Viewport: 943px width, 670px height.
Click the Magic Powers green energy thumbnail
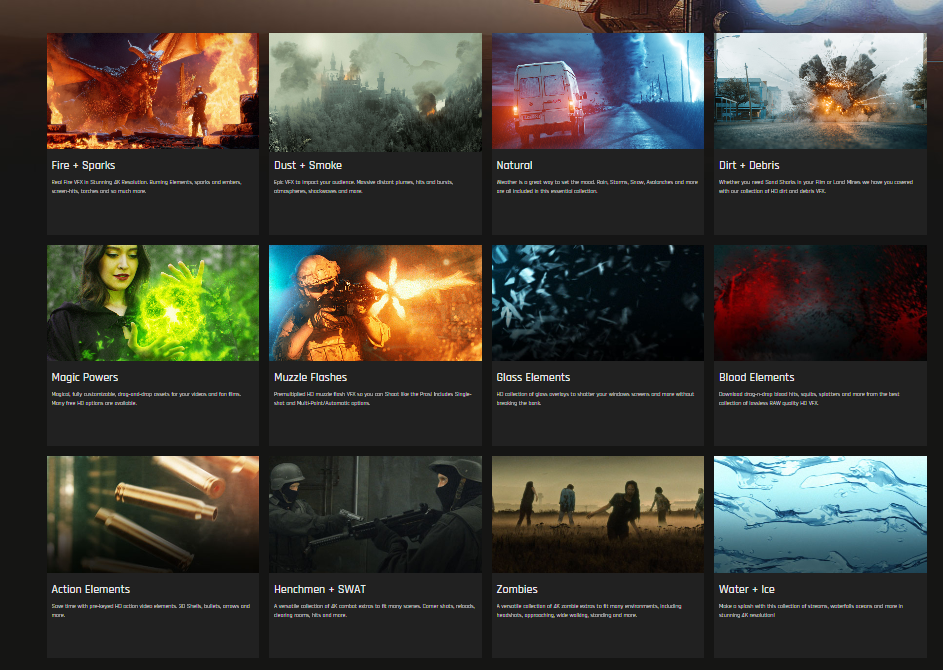click(x=152, y=303)
